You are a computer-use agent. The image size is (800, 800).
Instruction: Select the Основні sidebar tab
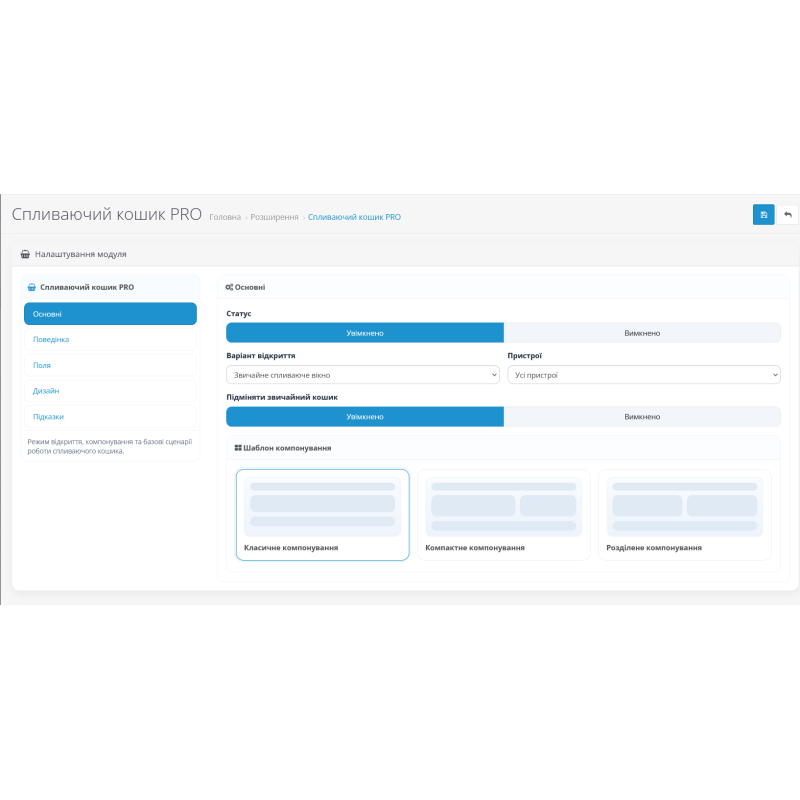110,314
